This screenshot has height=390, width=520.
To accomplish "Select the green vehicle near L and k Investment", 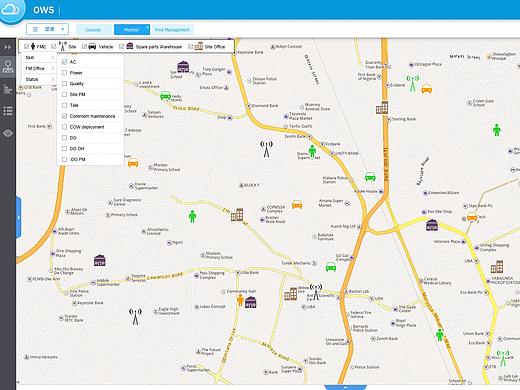I will [166, 95].
